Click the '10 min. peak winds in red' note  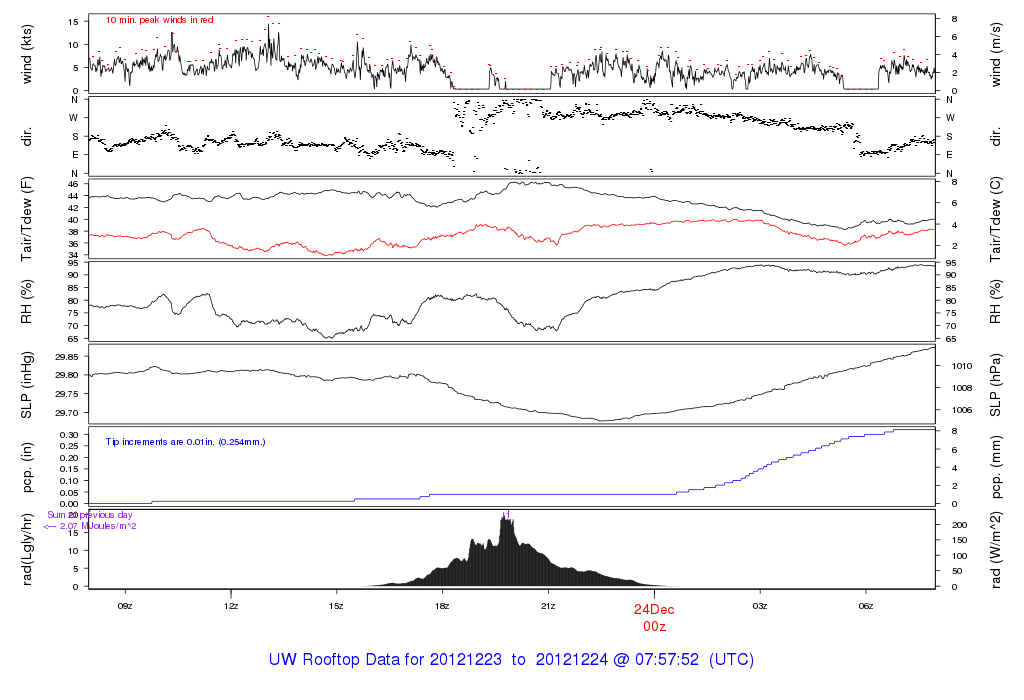coord(159,20)
